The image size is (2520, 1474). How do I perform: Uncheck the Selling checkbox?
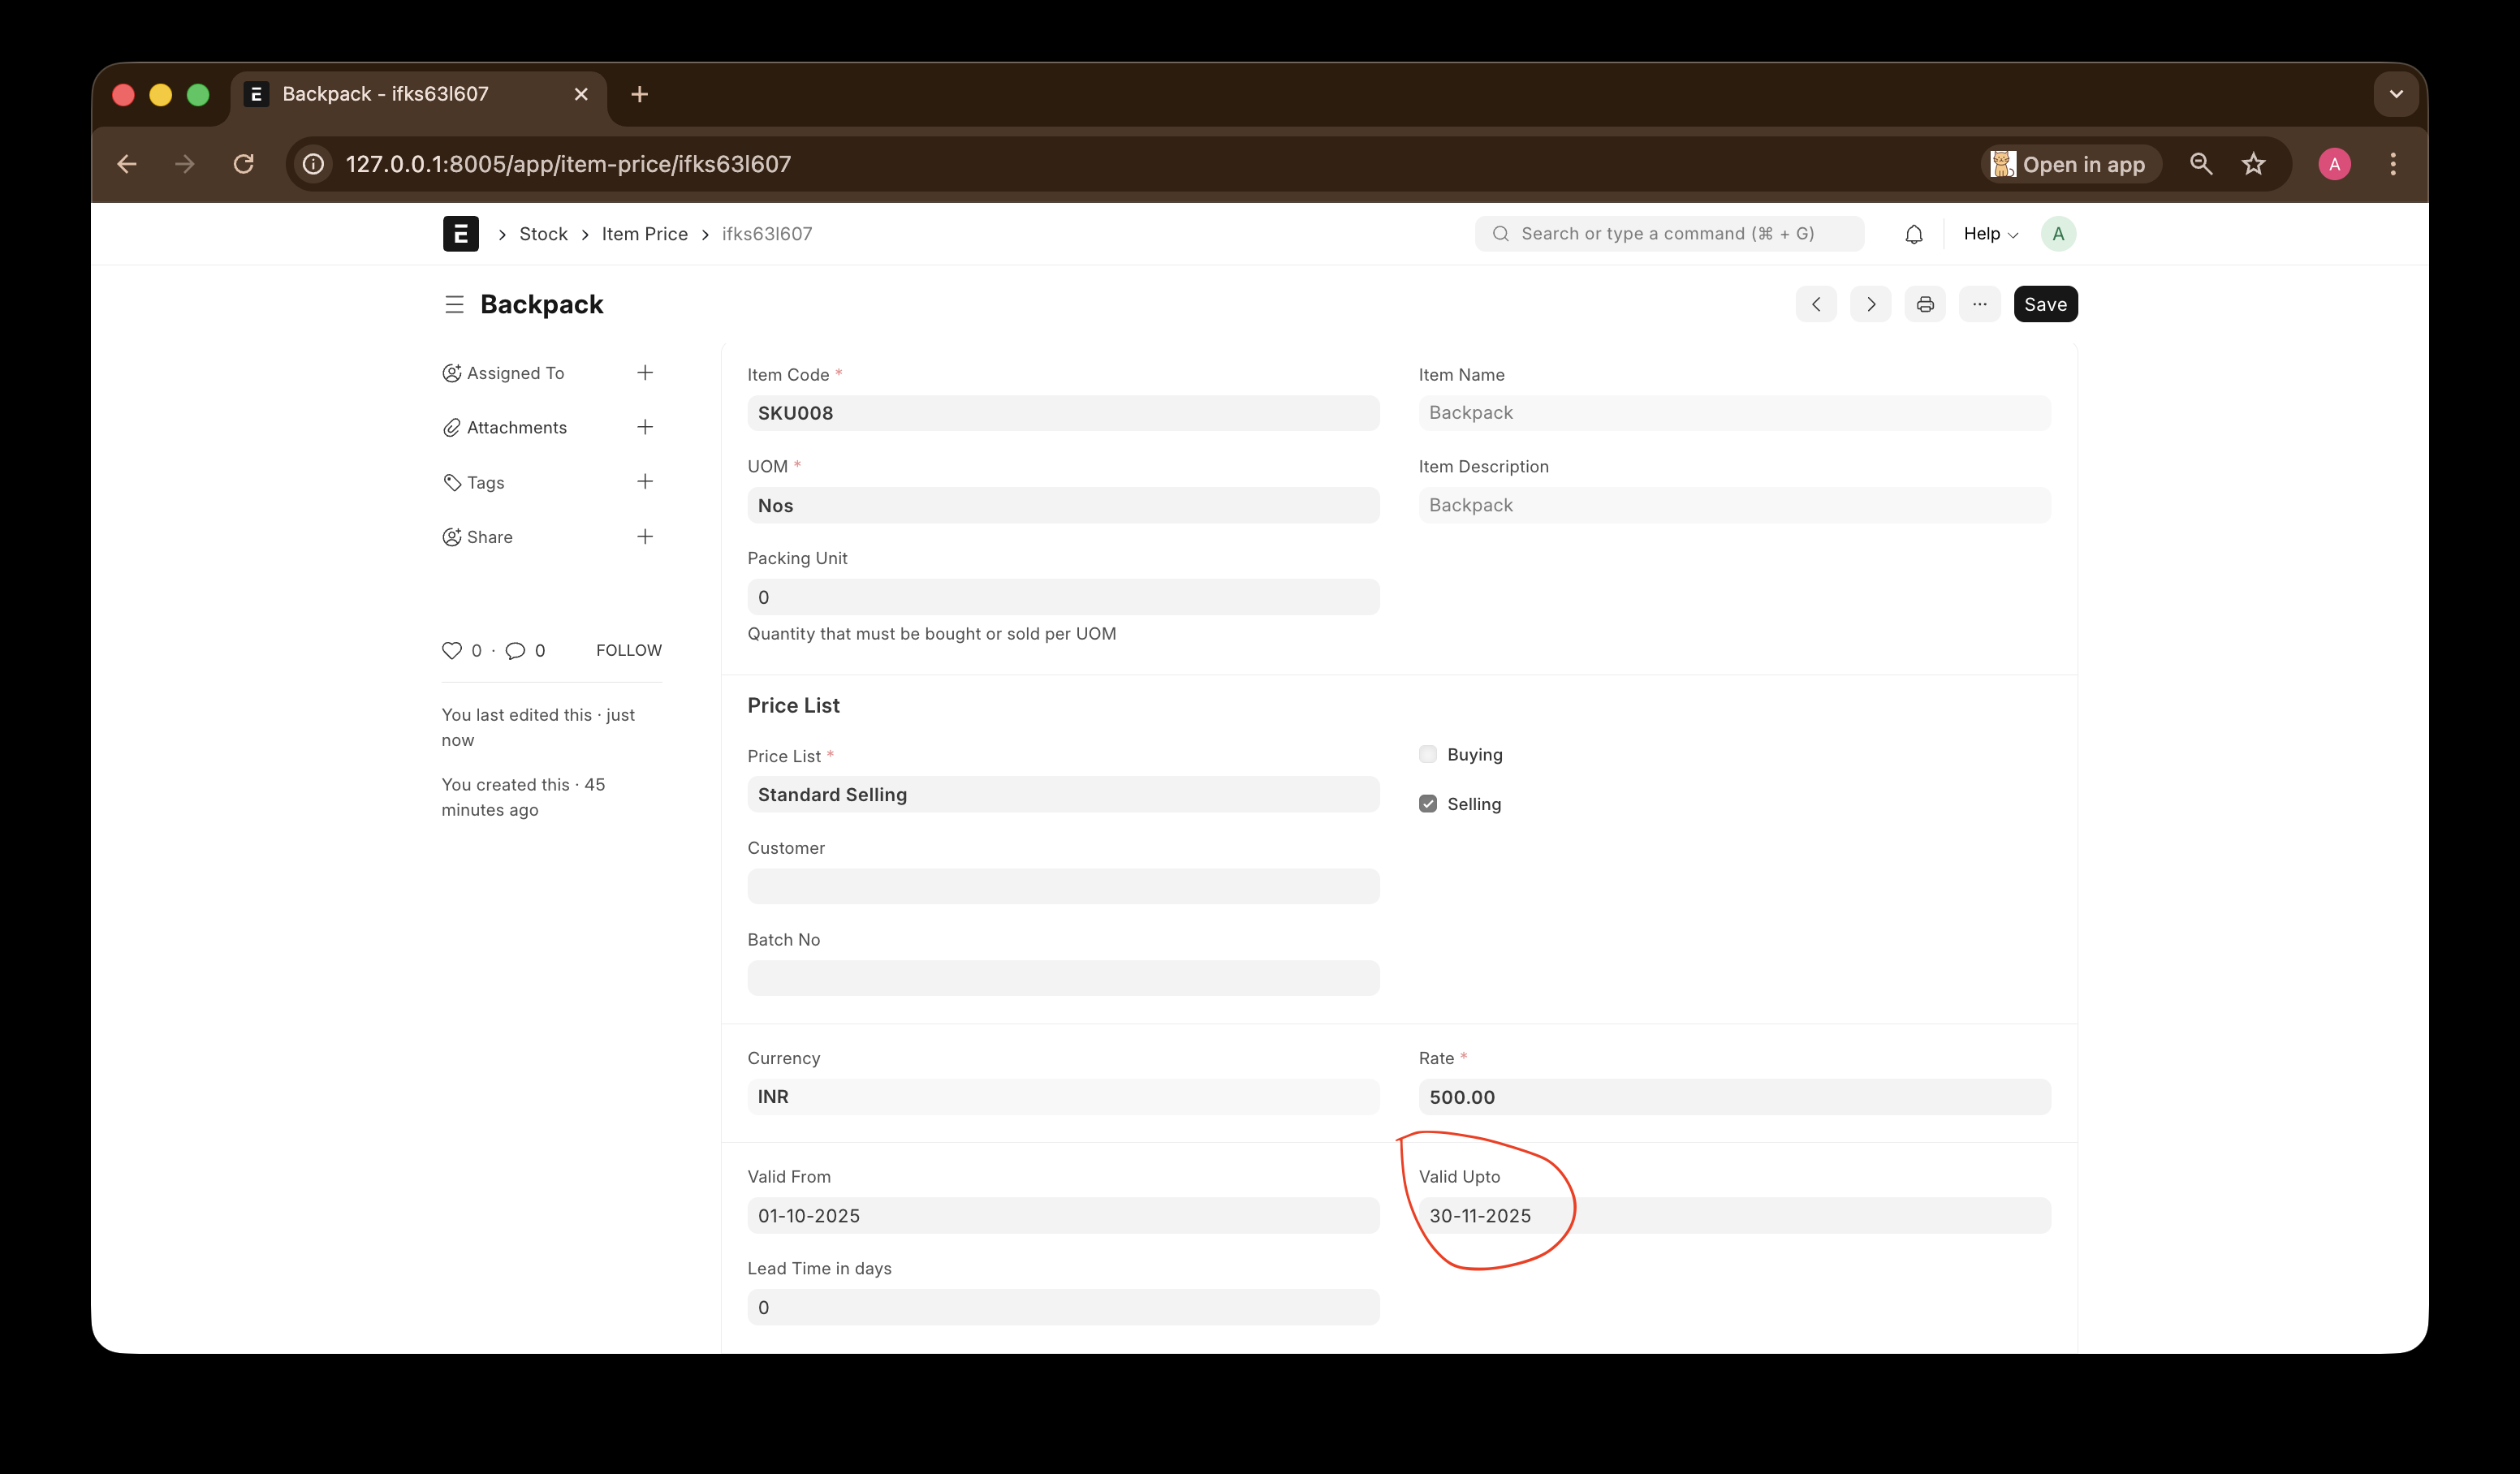(1427, 804)
